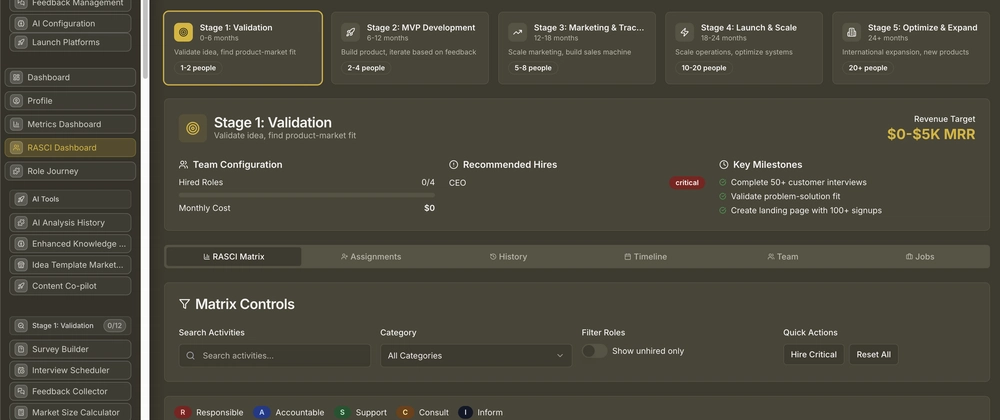Click large target icon beside Stage 1 heading
Viewport: 1000px width, 420px height.
193,128
